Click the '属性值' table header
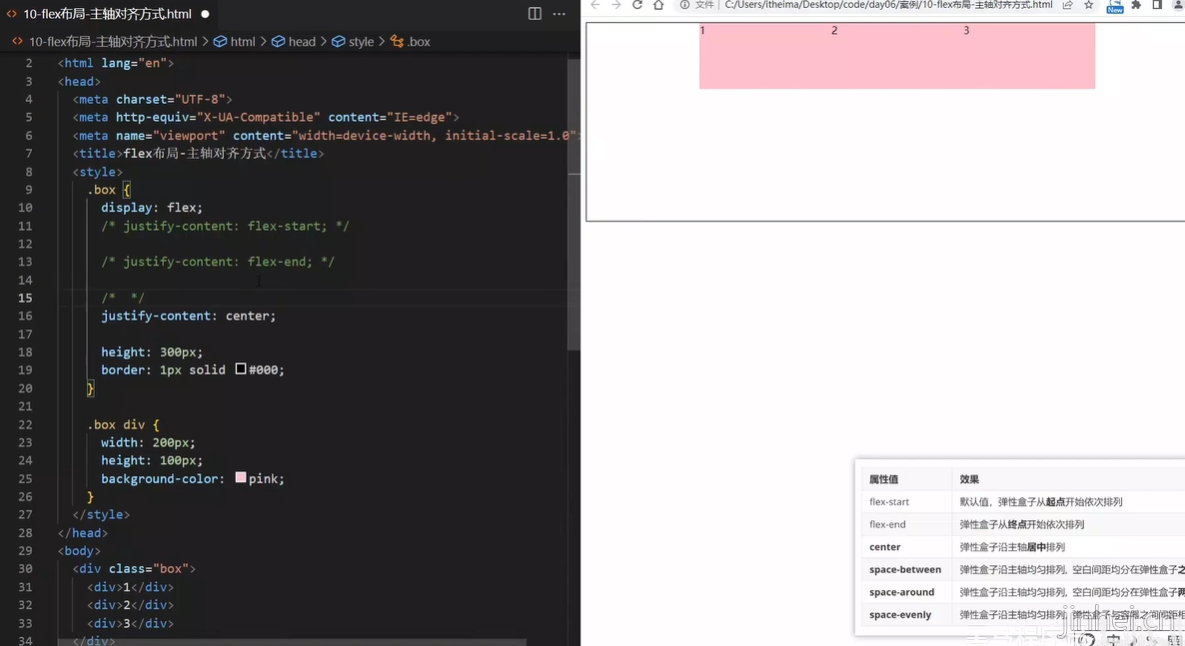Viewport: 1185px width, 646px height. (x=883, y=479)
